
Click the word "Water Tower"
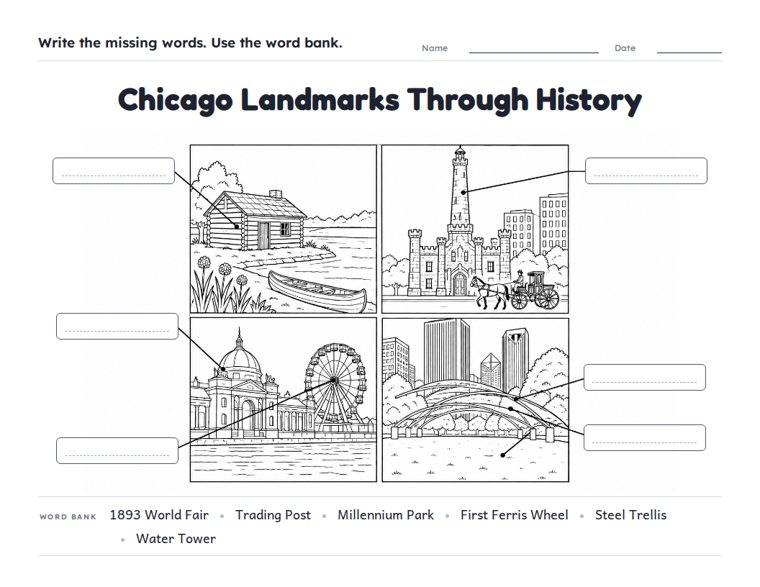point(176,539)
